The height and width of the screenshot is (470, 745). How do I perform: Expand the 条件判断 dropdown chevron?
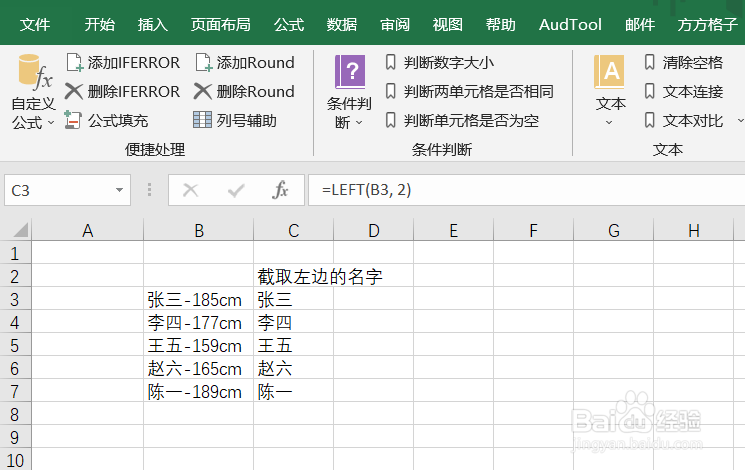[x=359, y=123]
